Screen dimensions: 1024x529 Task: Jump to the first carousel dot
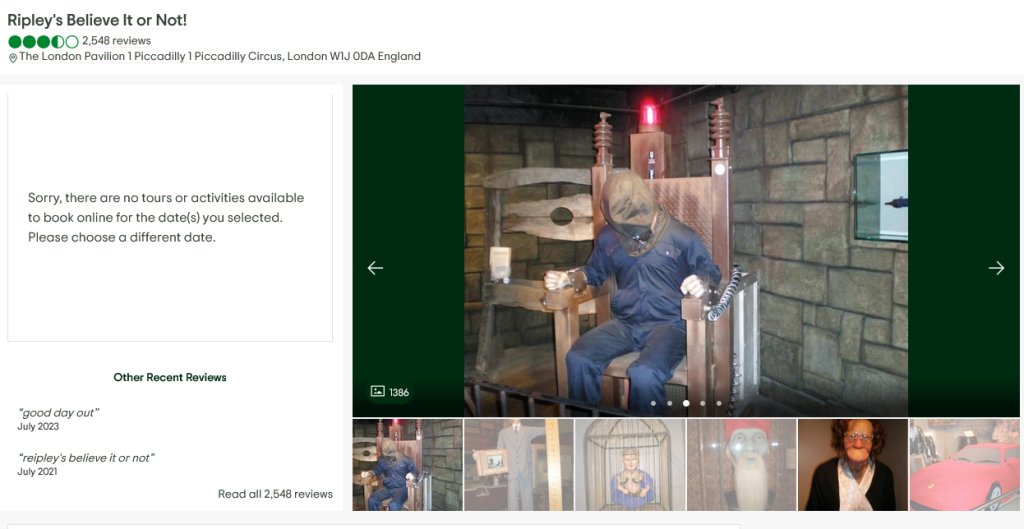click(653, 404)
